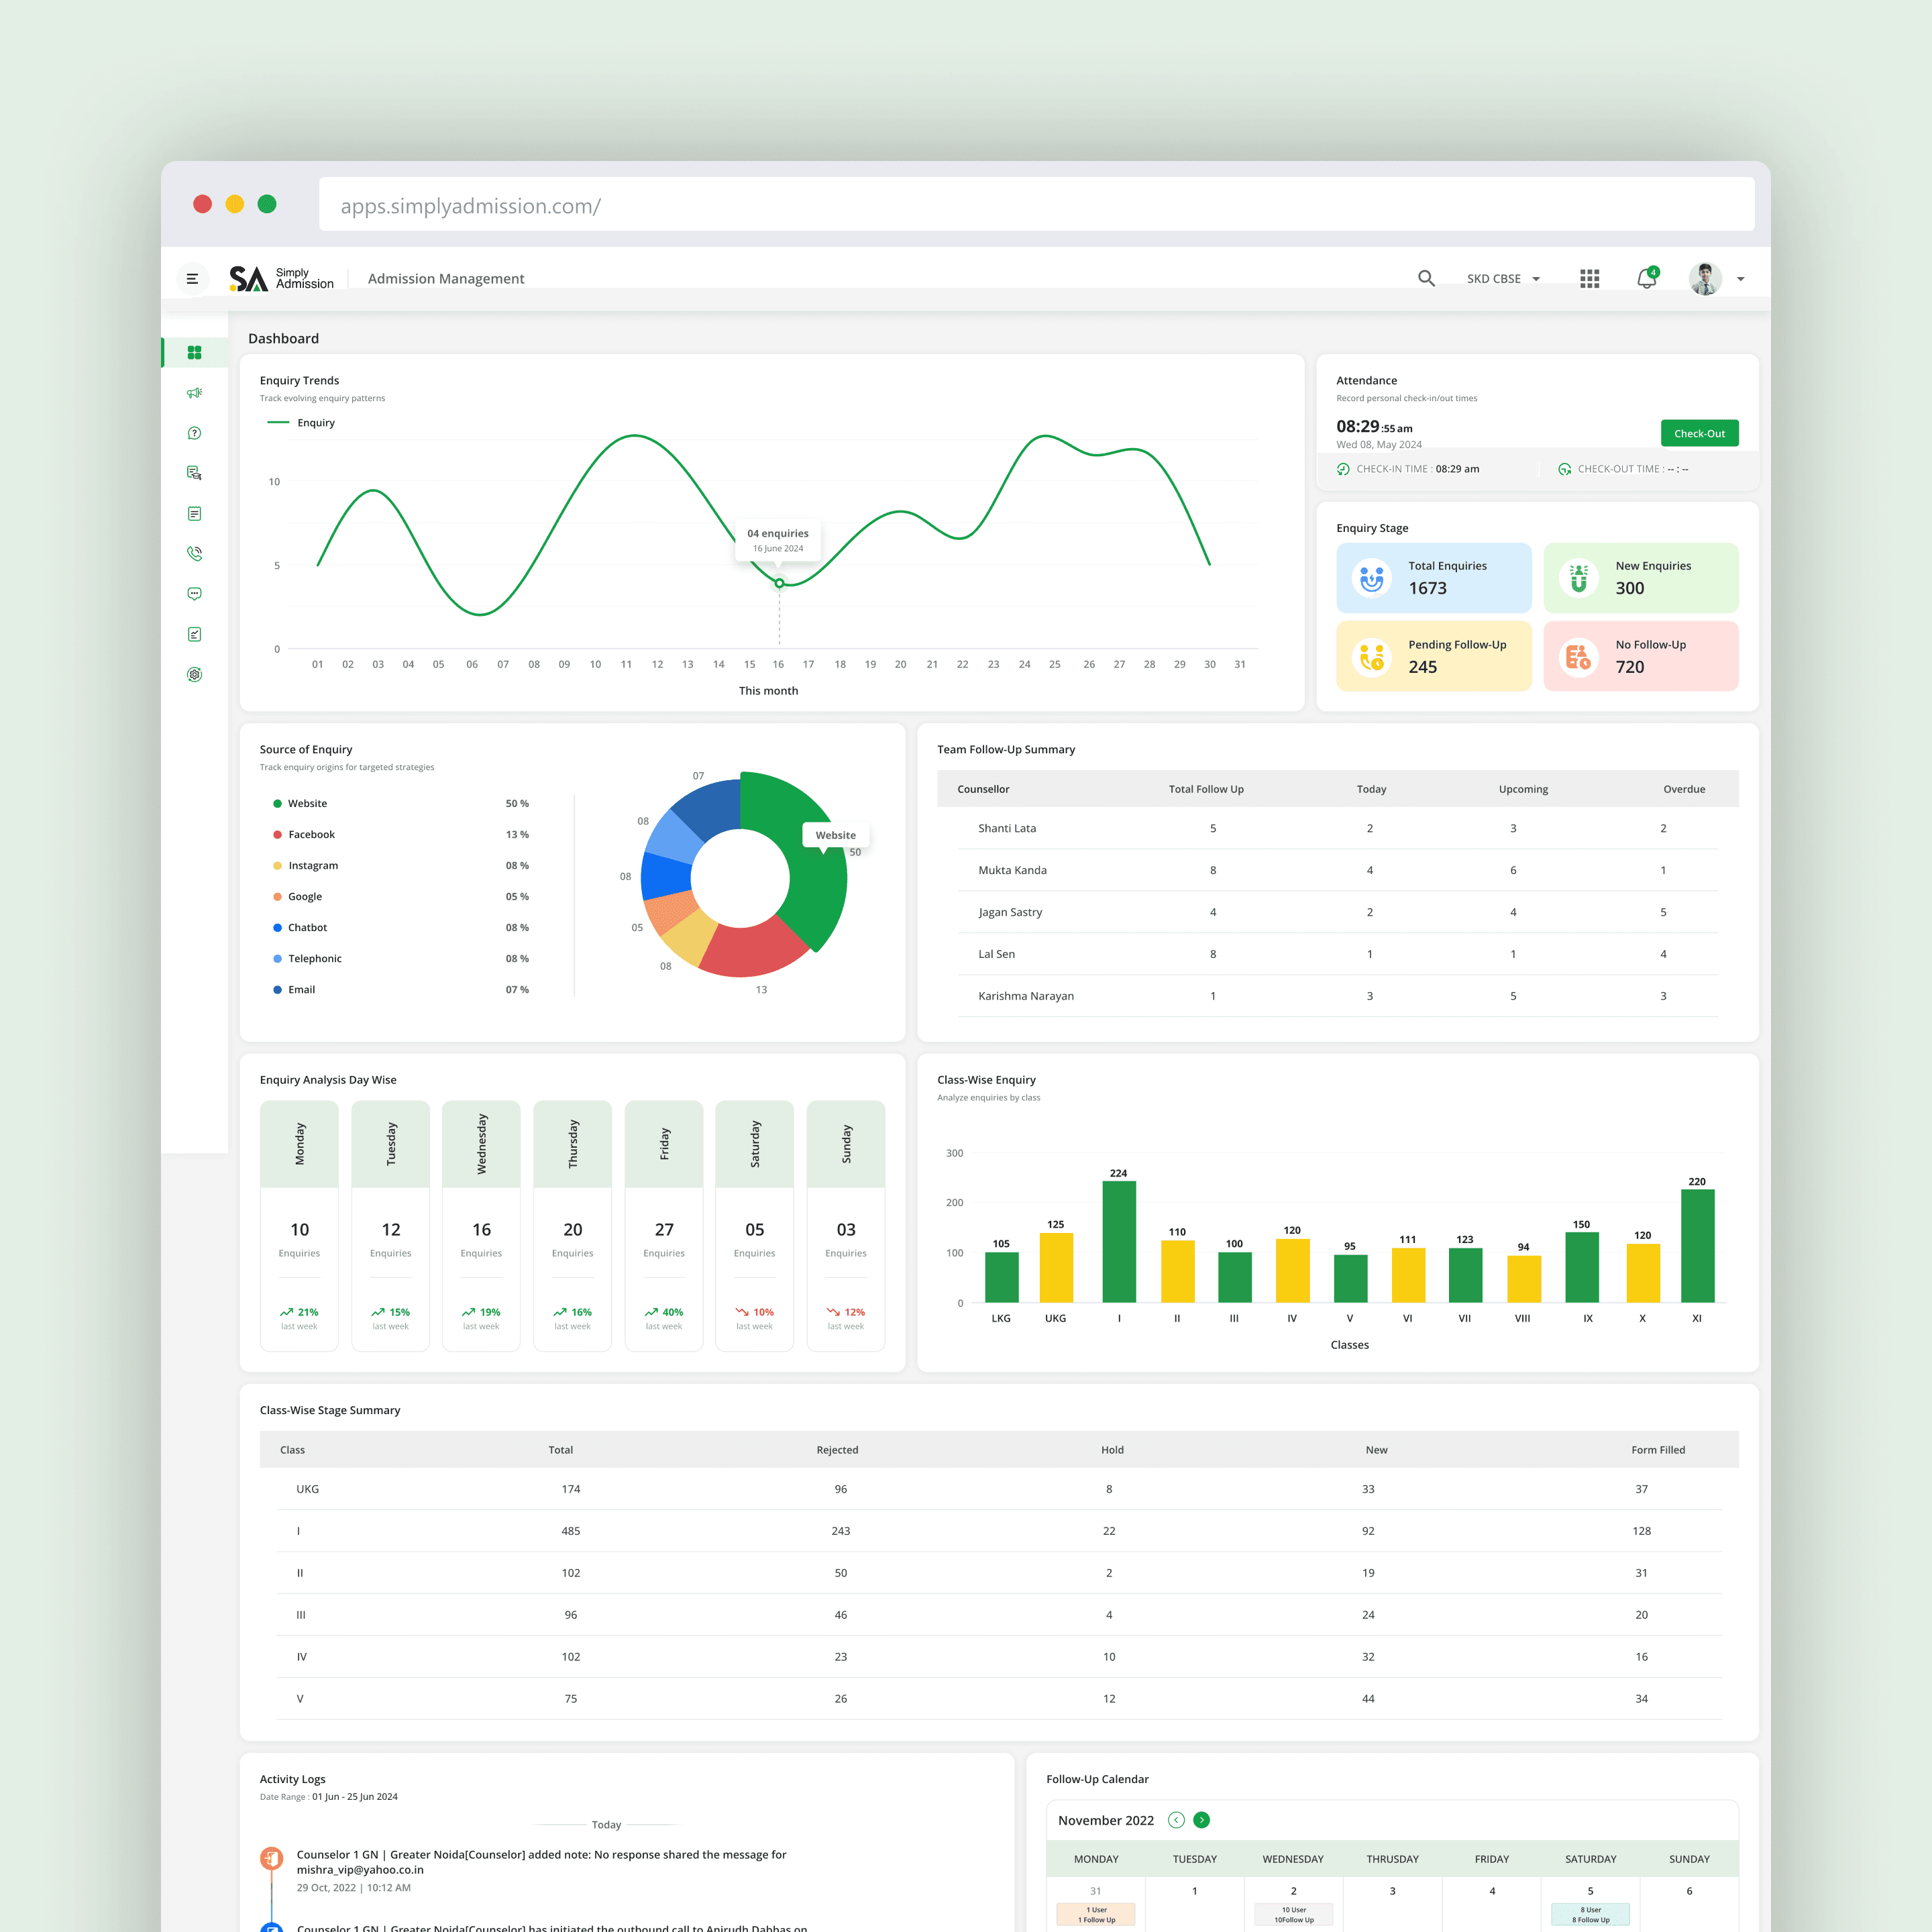Click the Check-Out button

coord(1699,433)
